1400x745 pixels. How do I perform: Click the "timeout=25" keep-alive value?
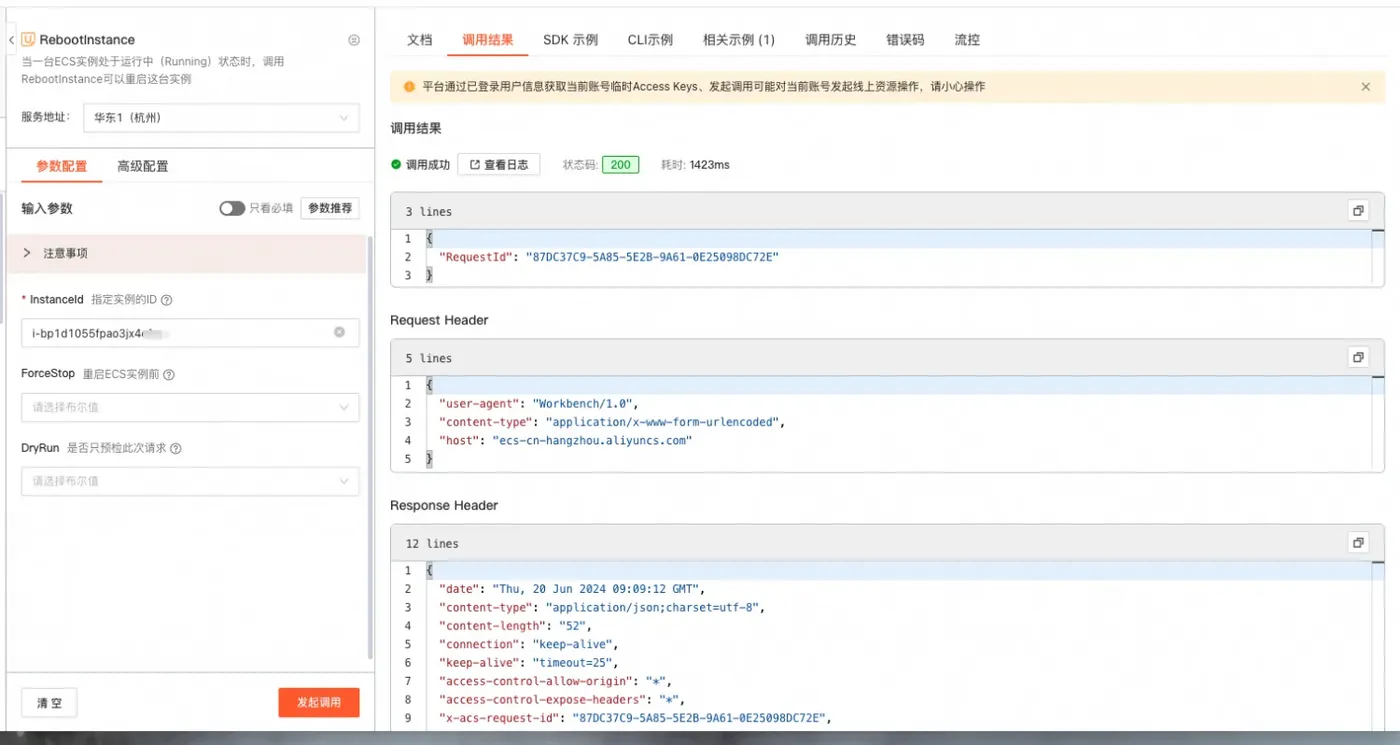pos(575,662)
